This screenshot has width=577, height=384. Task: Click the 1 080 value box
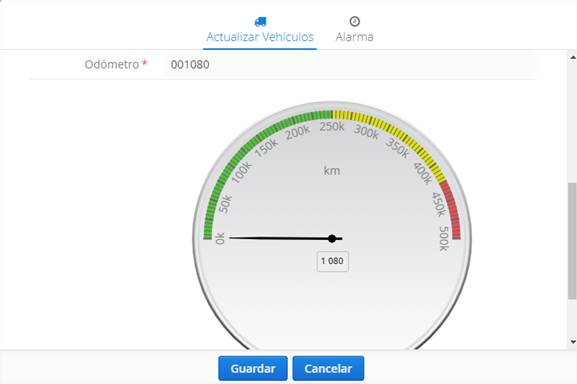coord(333,261)
